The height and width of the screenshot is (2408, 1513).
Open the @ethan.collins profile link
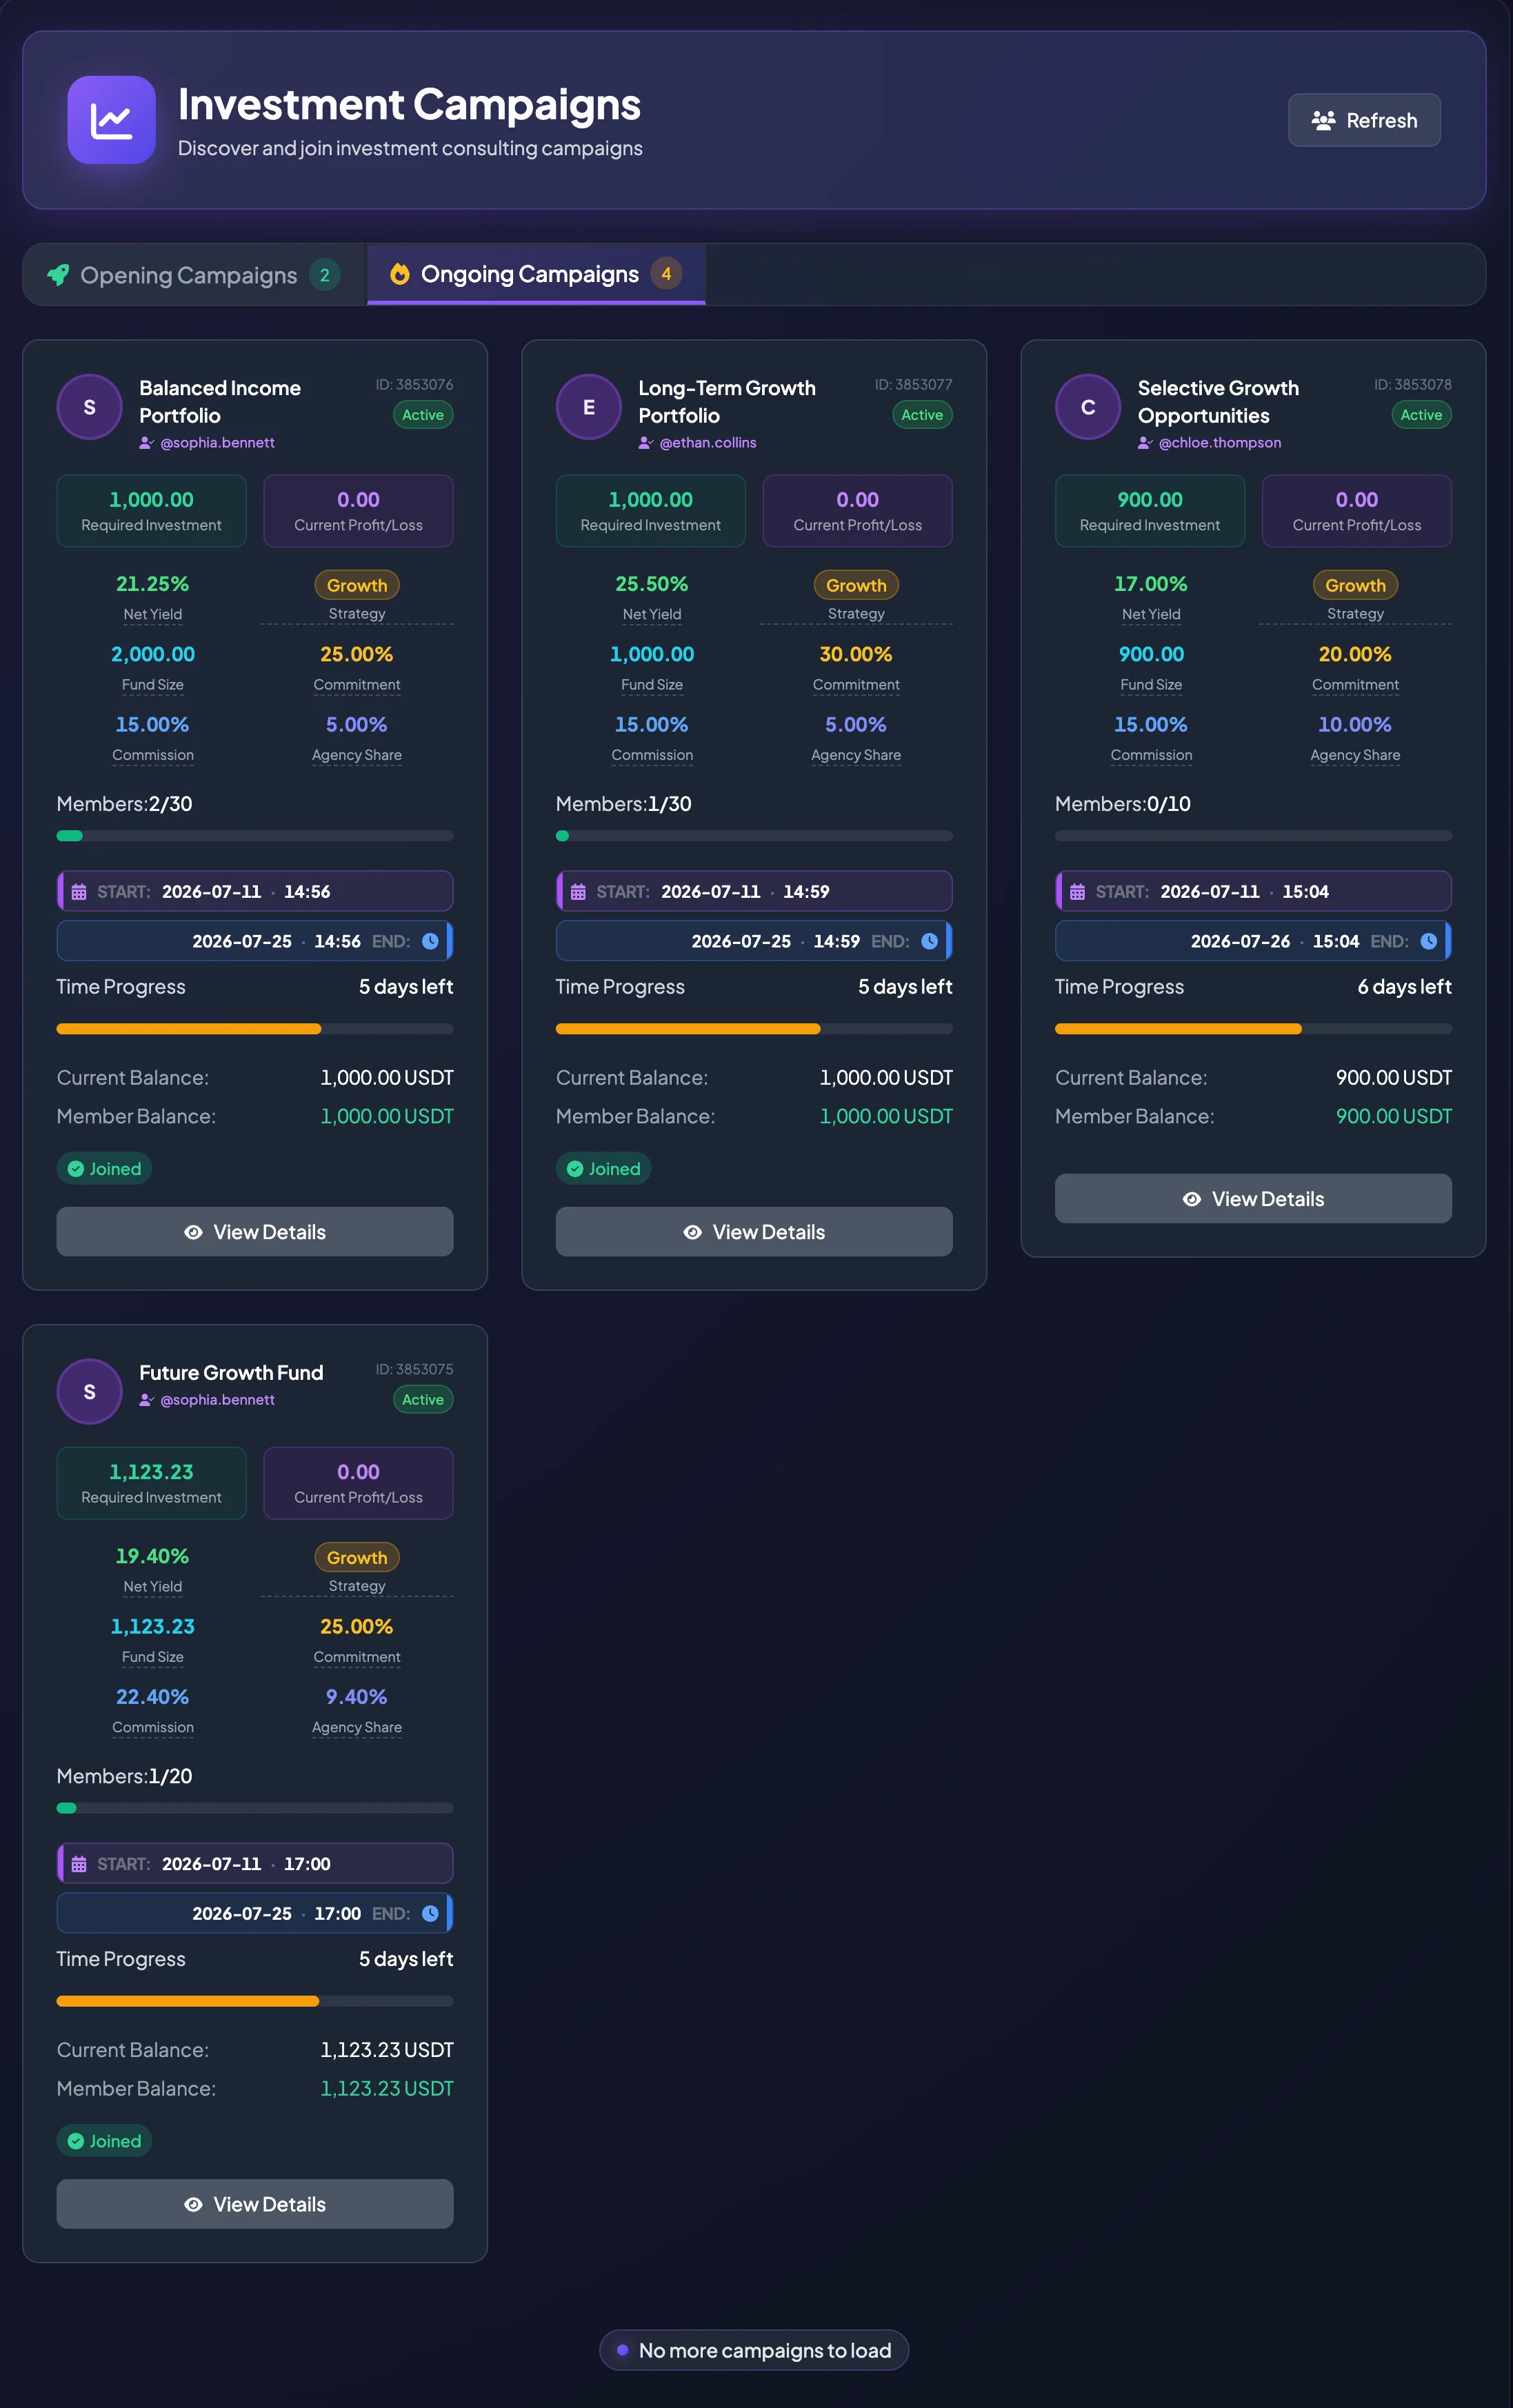tap(708, 443)
